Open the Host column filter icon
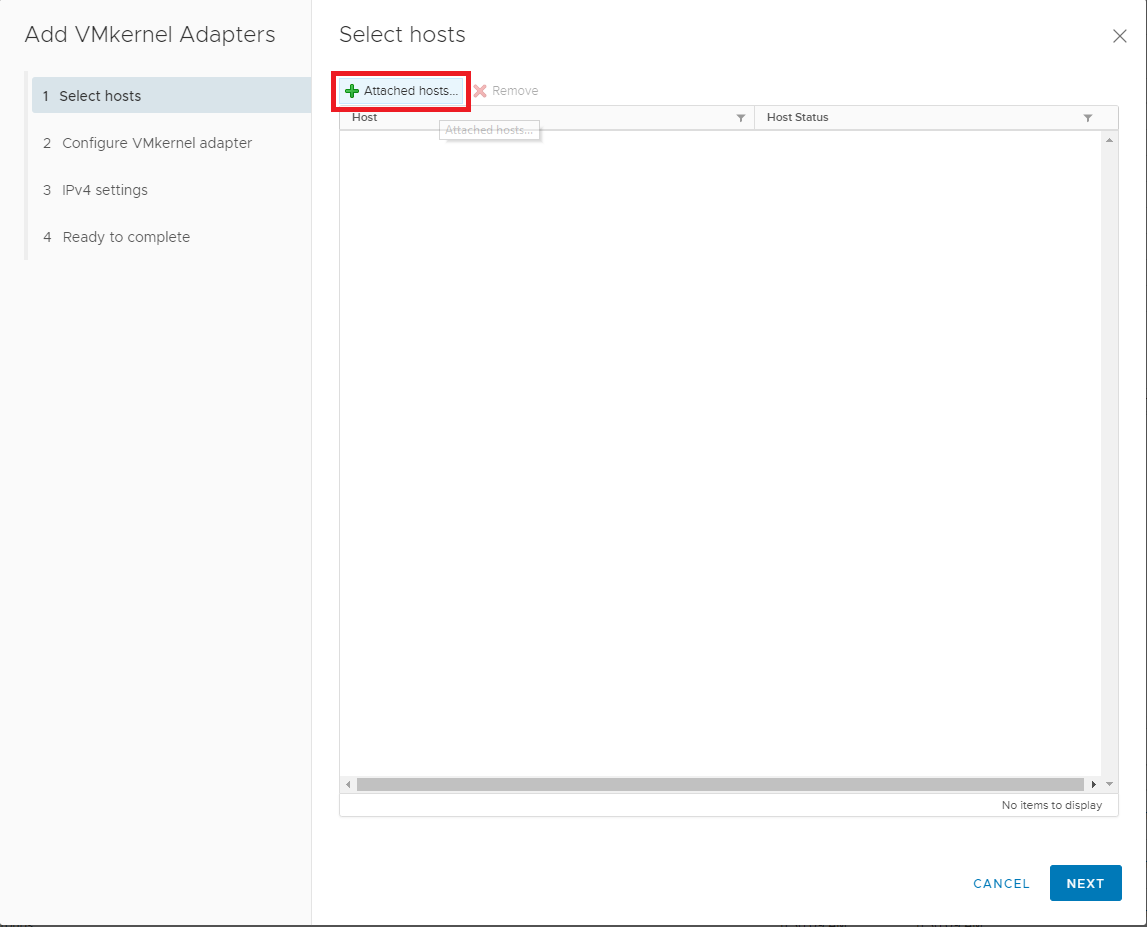This screenshot has height=927, width=1147. click(741, 118)
